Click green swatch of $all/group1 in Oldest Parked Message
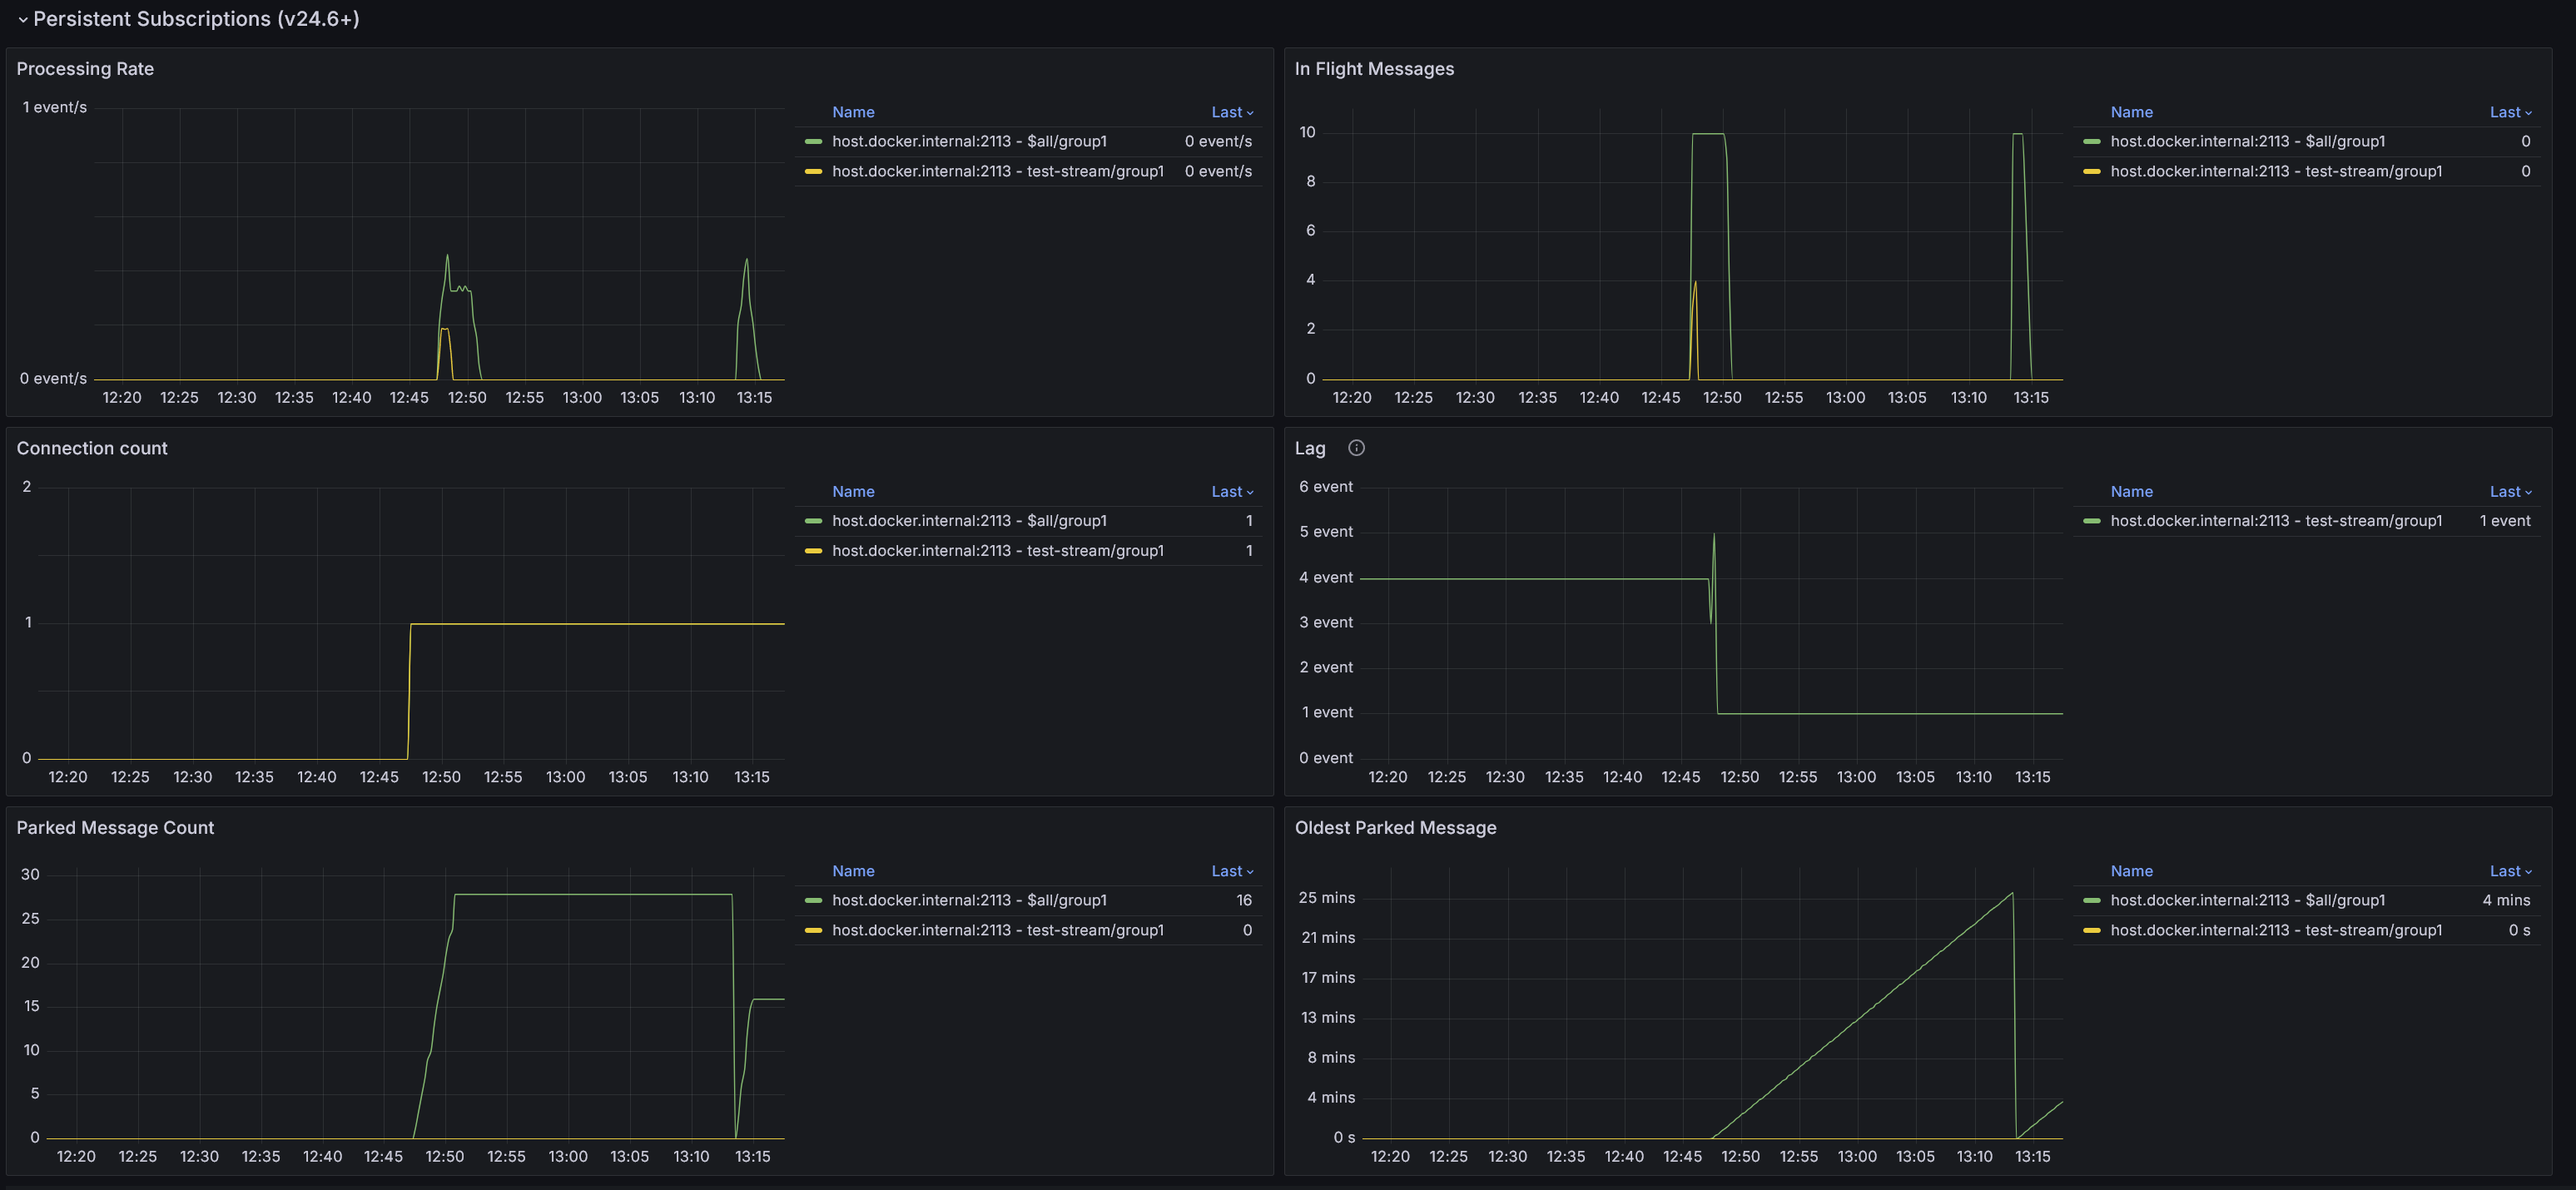This screenshot has width=2576, height=1190. point(2091,900)
